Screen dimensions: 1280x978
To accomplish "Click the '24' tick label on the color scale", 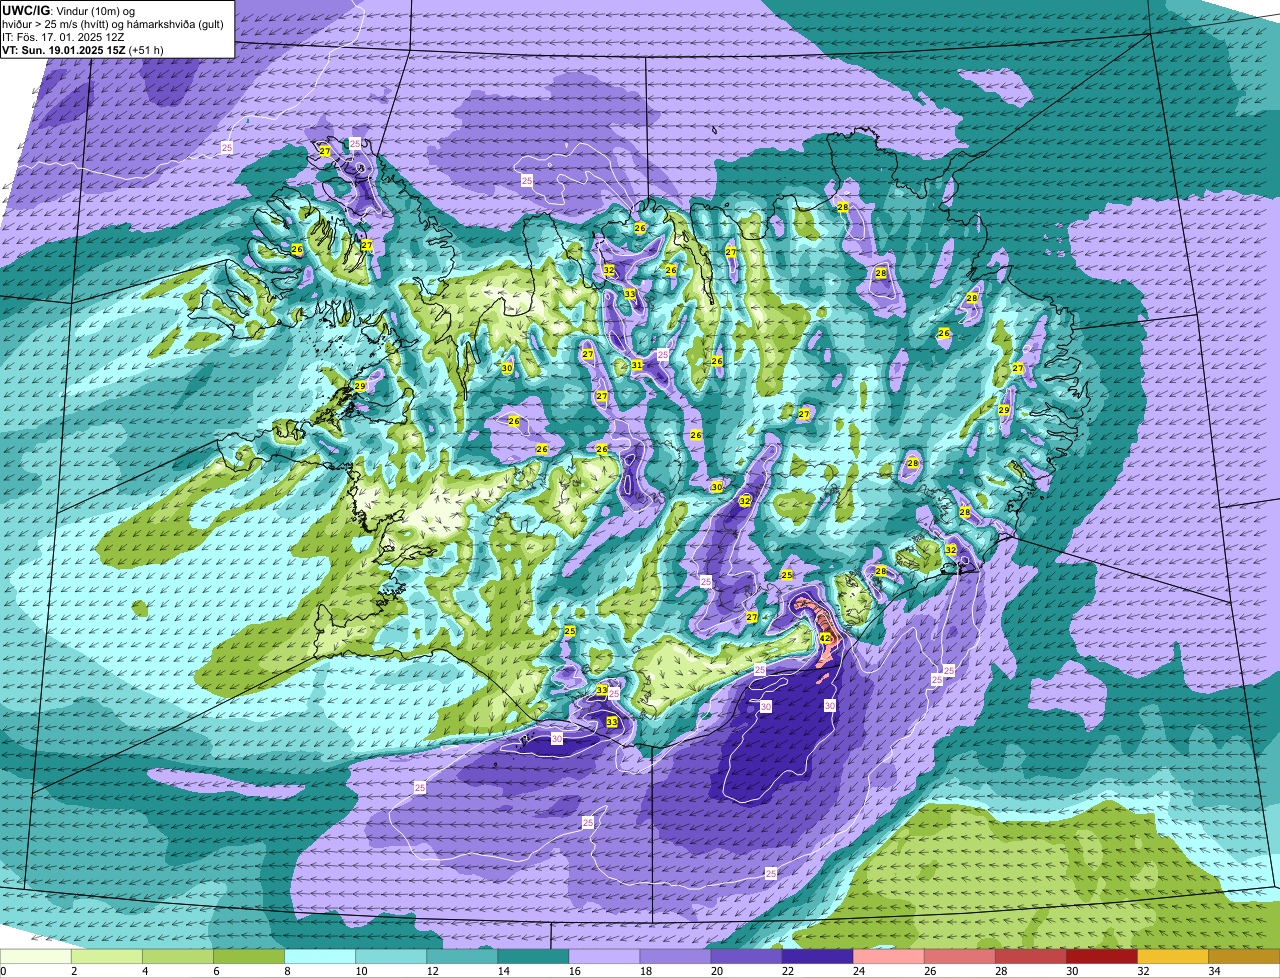I will click(x=858, y=971).
